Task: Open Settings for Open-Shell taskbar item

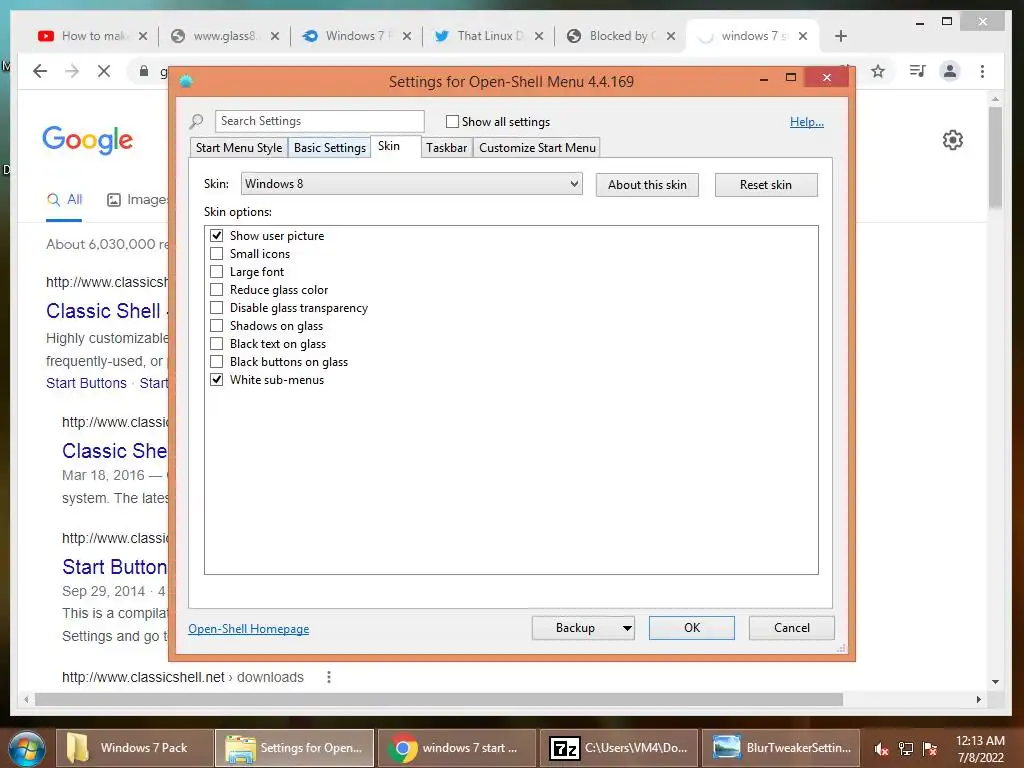Action: 295,748
